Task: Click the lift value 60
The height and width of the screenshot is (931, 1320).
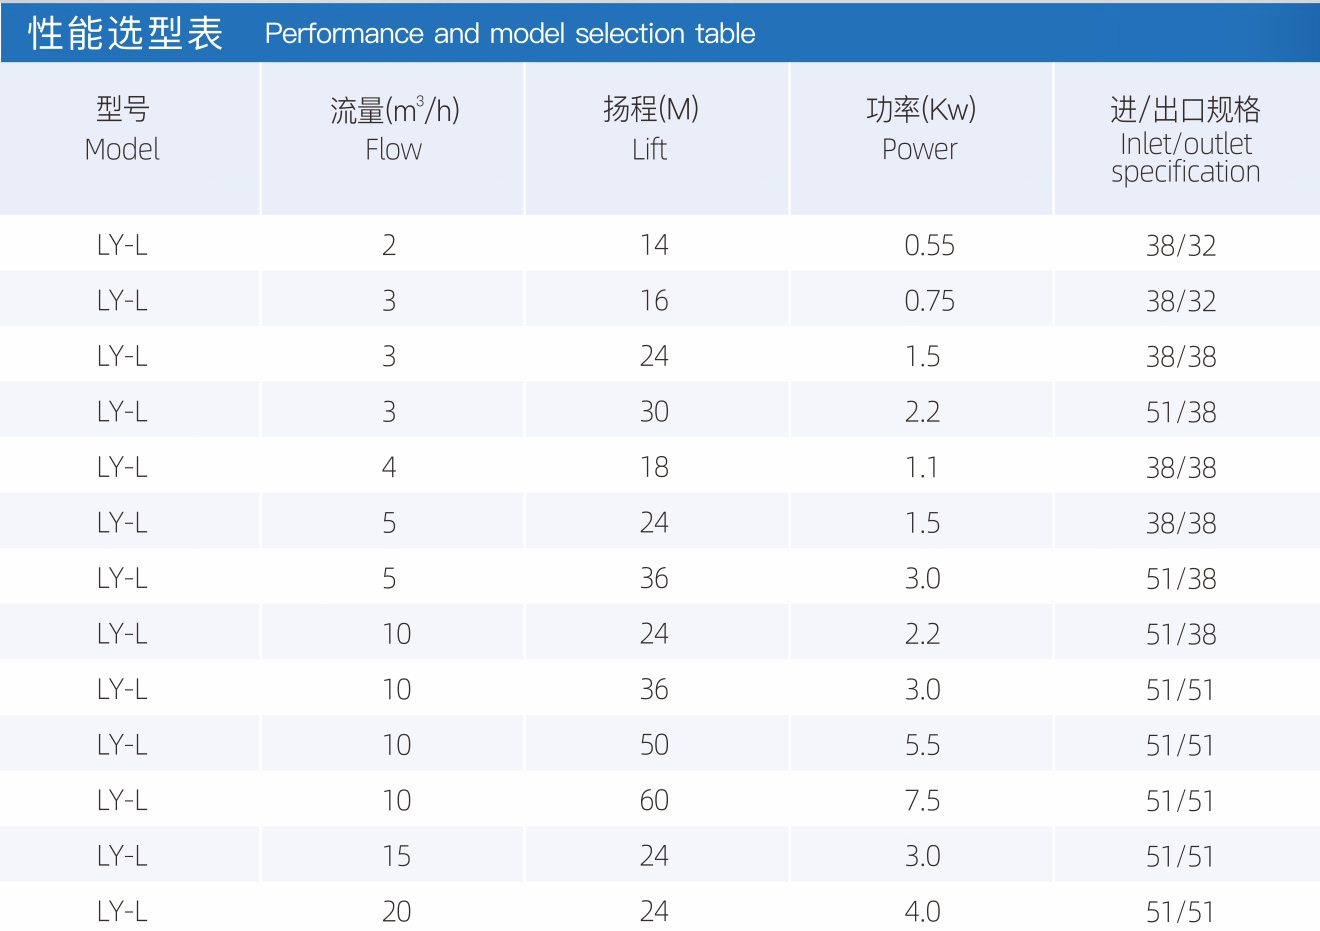Action: coord(654,801)
